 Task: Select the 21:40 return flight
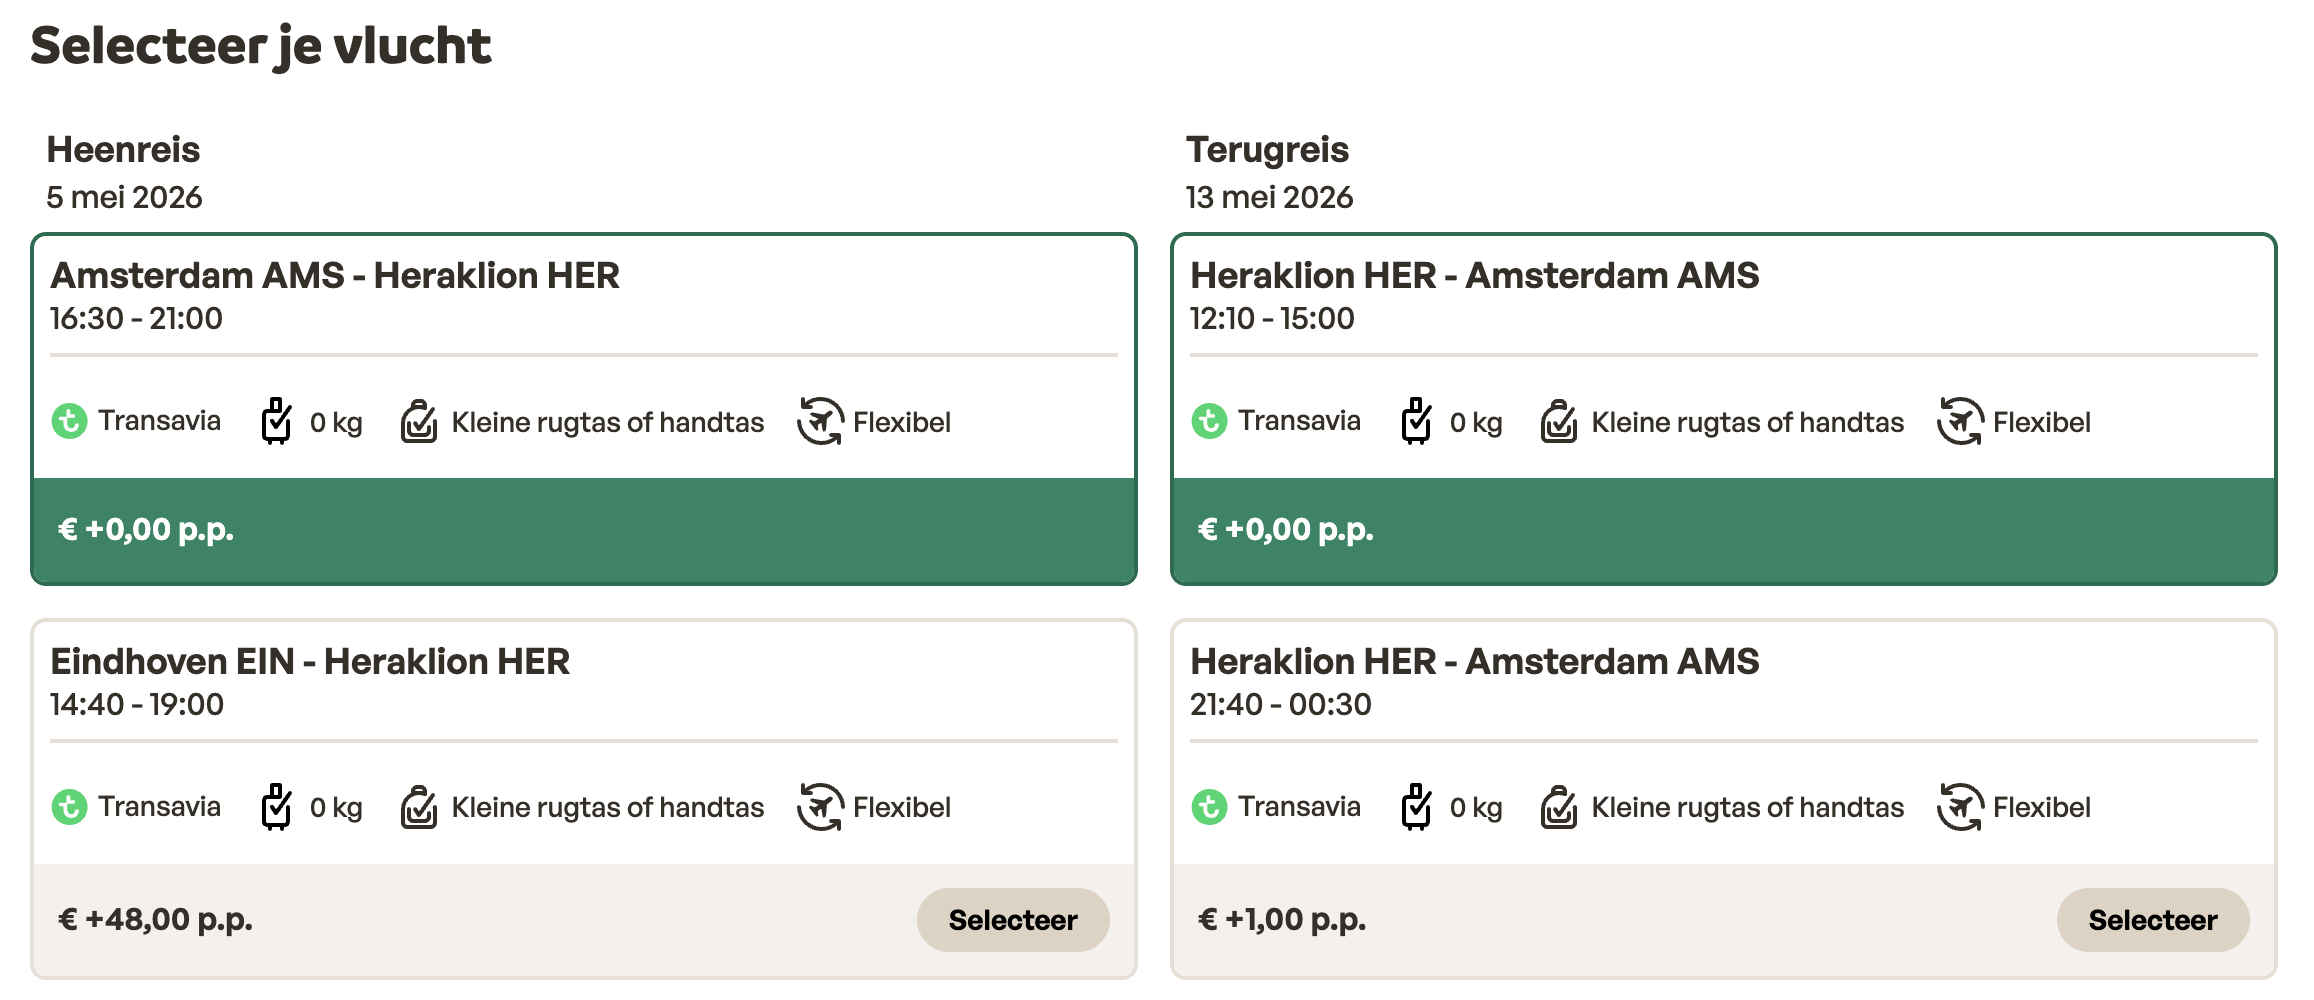point(2152,920)
